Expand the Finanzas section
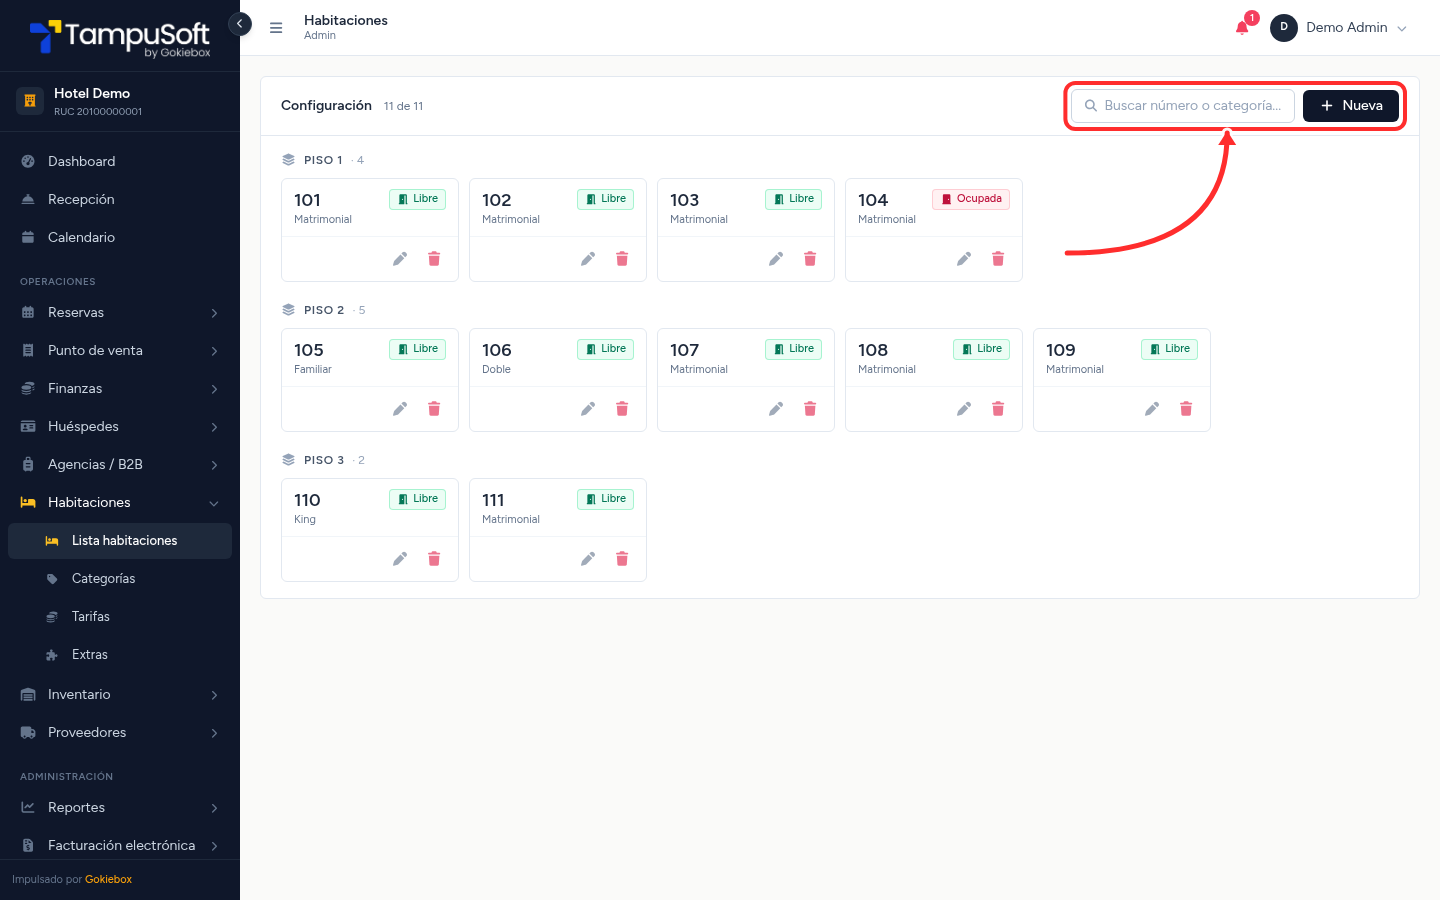 click(x=120, y=389)
